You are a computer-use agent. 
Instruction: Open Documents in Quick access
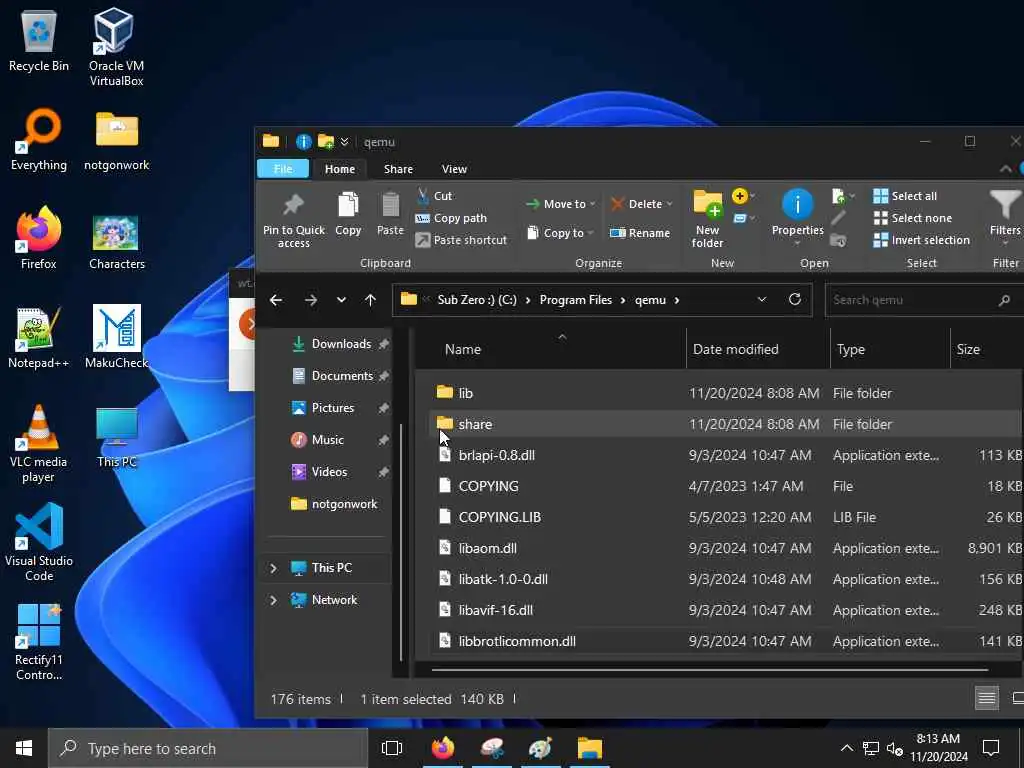(340, 376)
